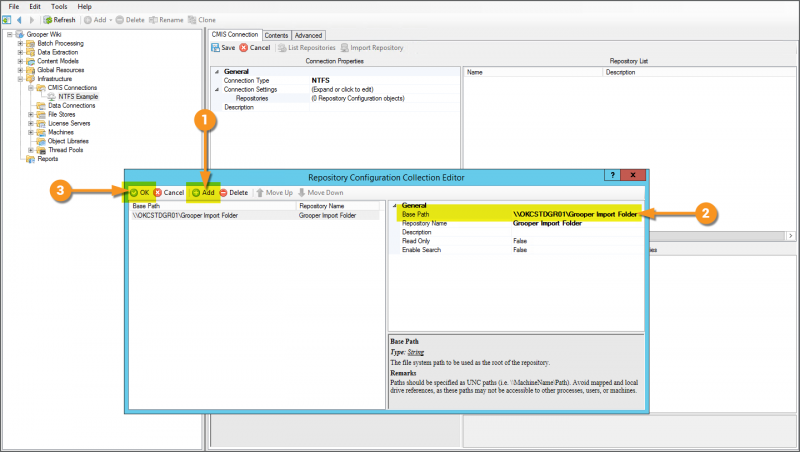800x452 pixels.
Task: Collapse the Infrastructure folder
Action: tap(20, 79)
